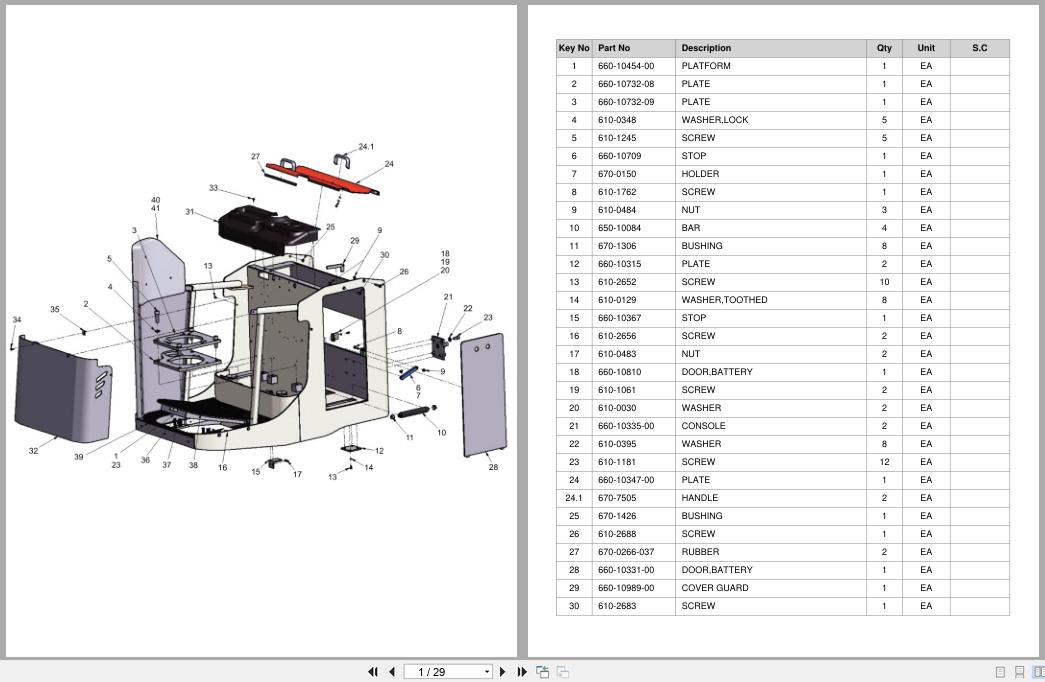This screenshot has width=1045, height=682.
Task: Click the previous view navigation icon
Action: tap(542, 672)
